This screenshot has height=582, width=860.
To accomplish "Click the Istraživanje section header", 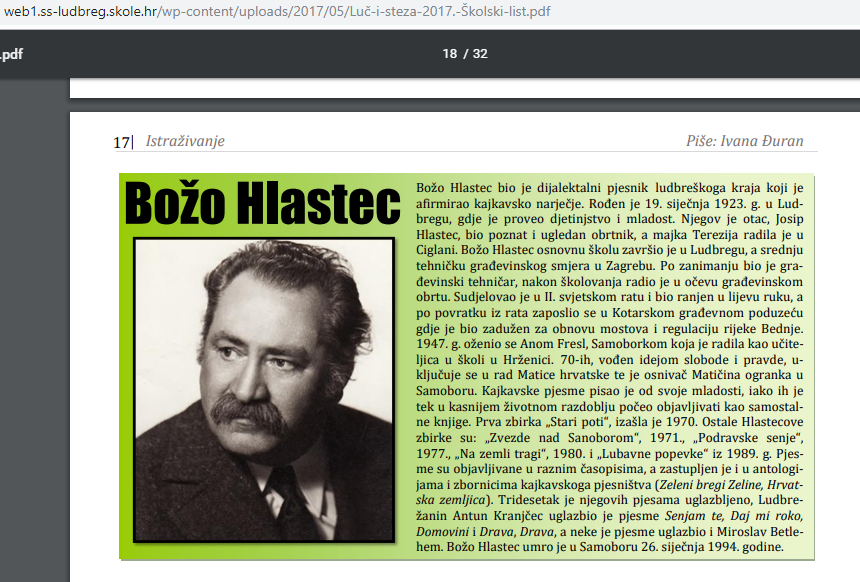I will point(185,141).
